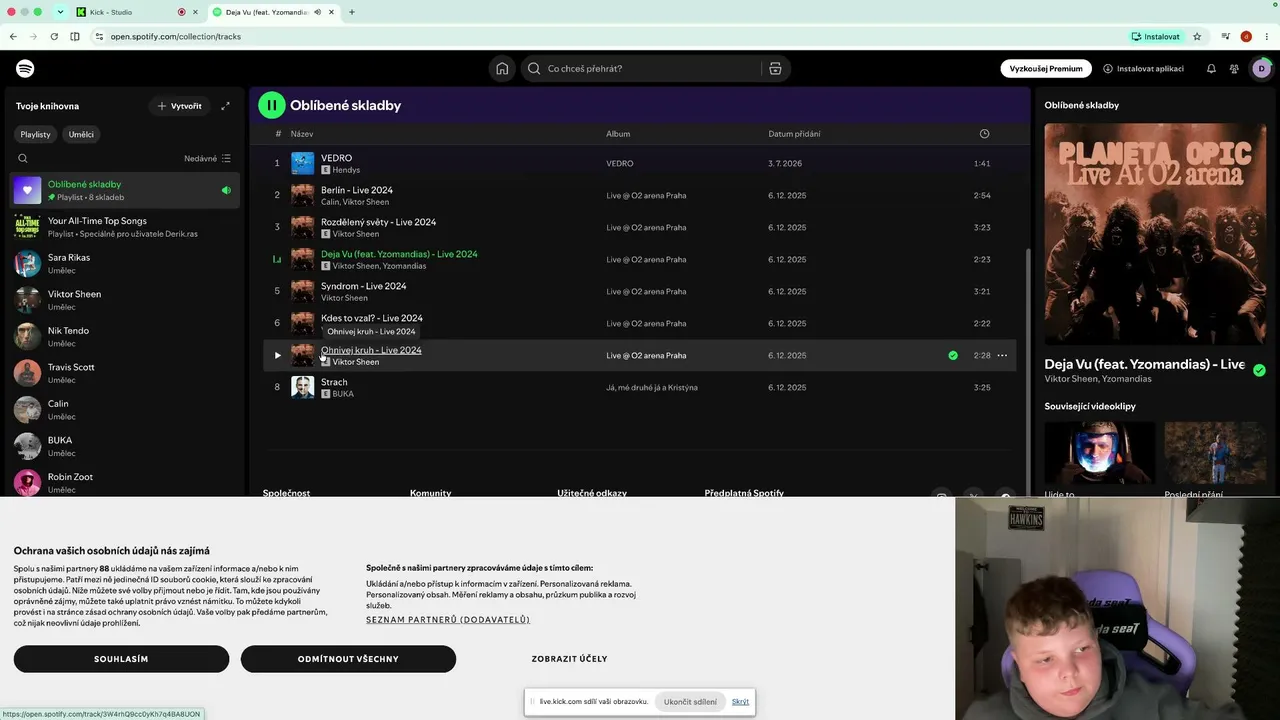Open album Já, mé druhé já a Kristýna
This screenshot has width=1280, height=720.
point(652,387)
